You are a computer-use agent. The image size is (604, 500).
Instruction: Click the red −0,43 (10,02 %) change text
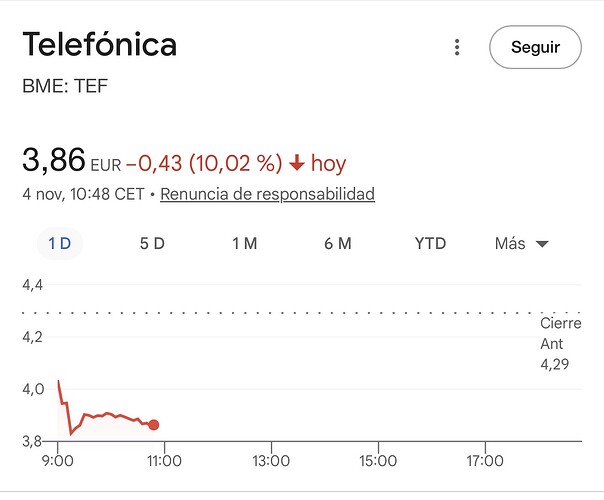(209, 163)
